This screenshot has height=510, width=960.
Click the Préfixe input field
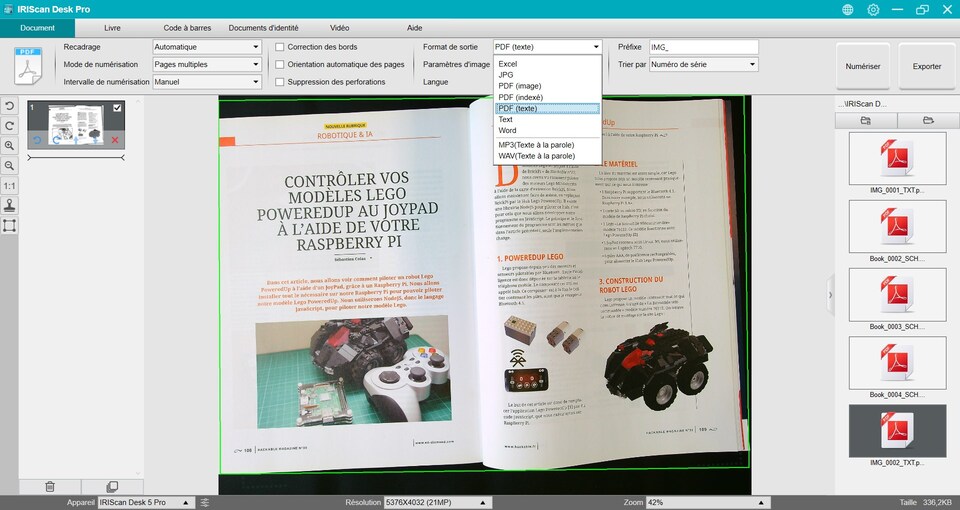(703, 47)
